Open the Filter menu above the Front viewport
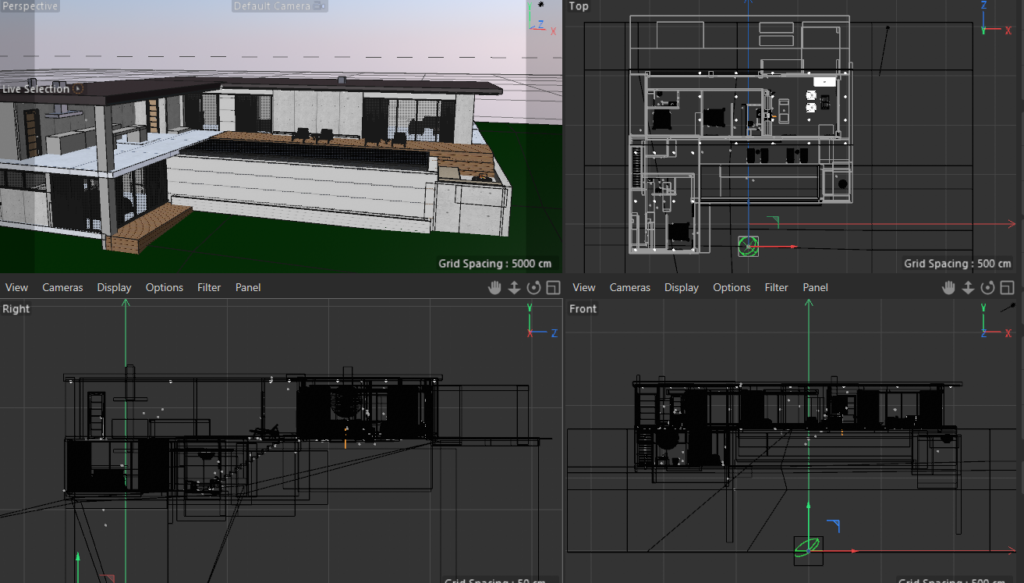Viewport: 1024px width, 583px height. tap(776, 288)
